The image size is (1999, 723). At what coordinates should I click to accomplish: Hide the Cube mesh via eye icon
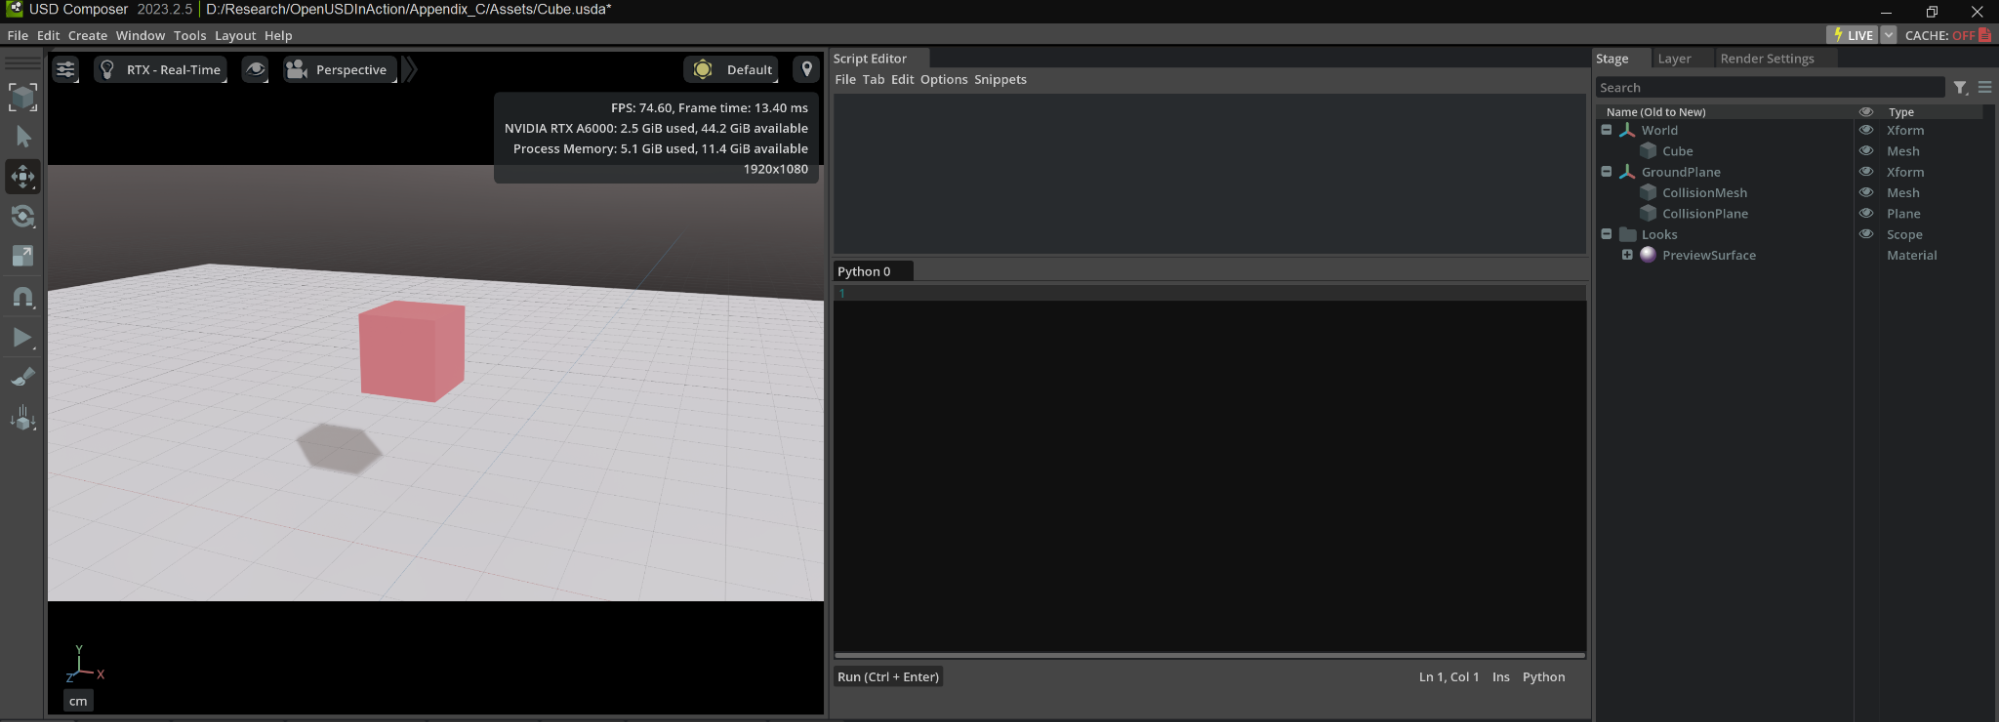(x=1866, y=151)
